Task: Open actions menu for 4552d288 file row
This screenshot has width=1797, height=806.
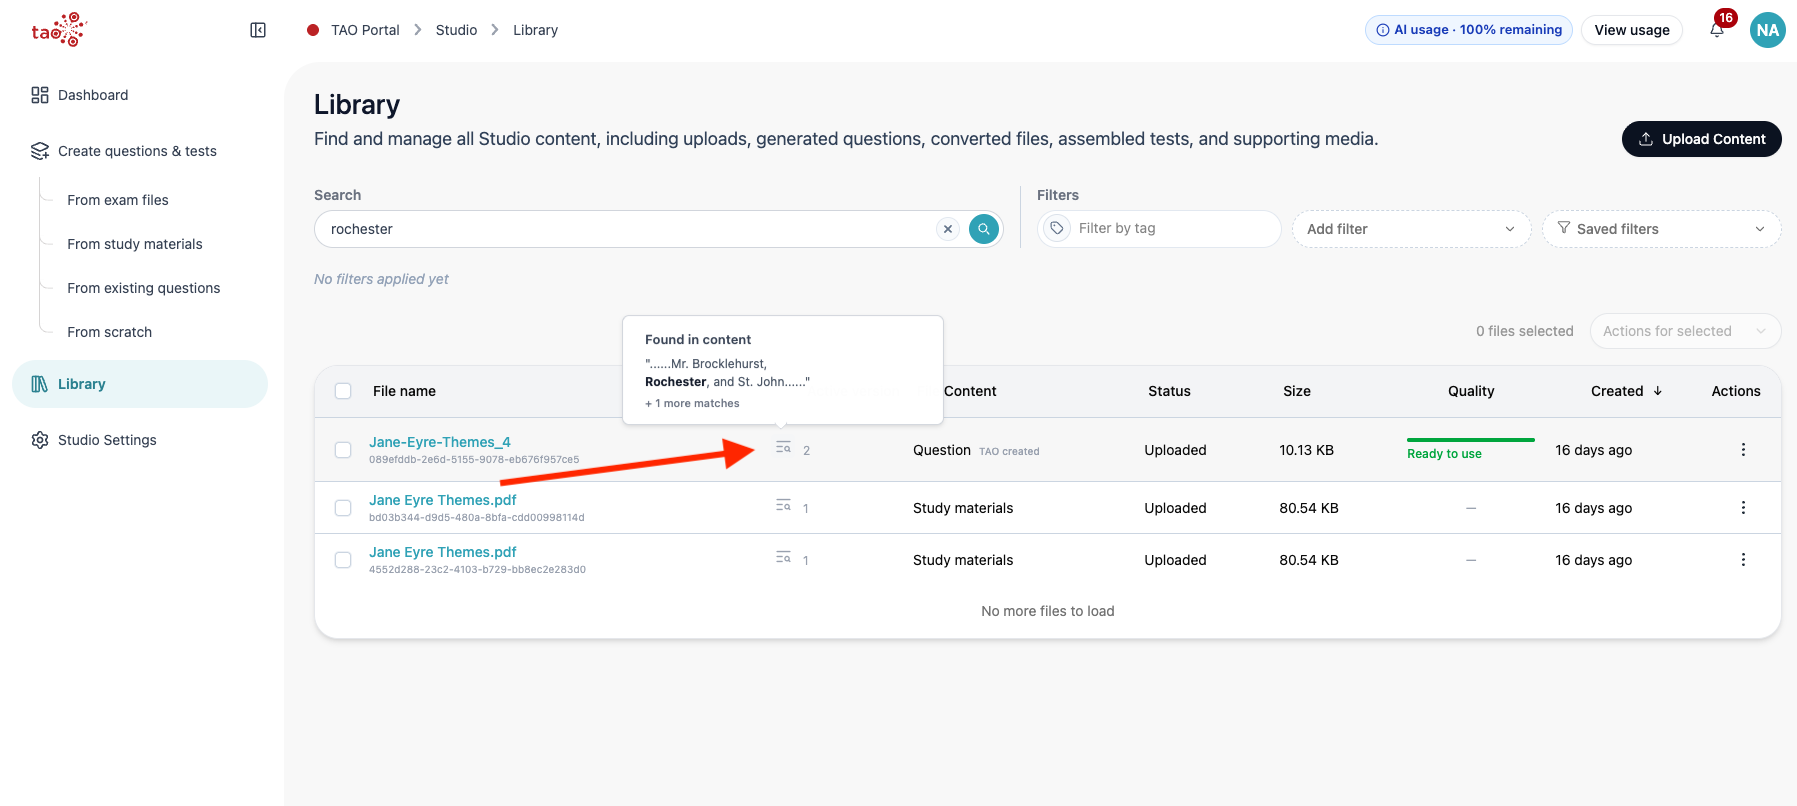Action: (x=1743, y=560)
